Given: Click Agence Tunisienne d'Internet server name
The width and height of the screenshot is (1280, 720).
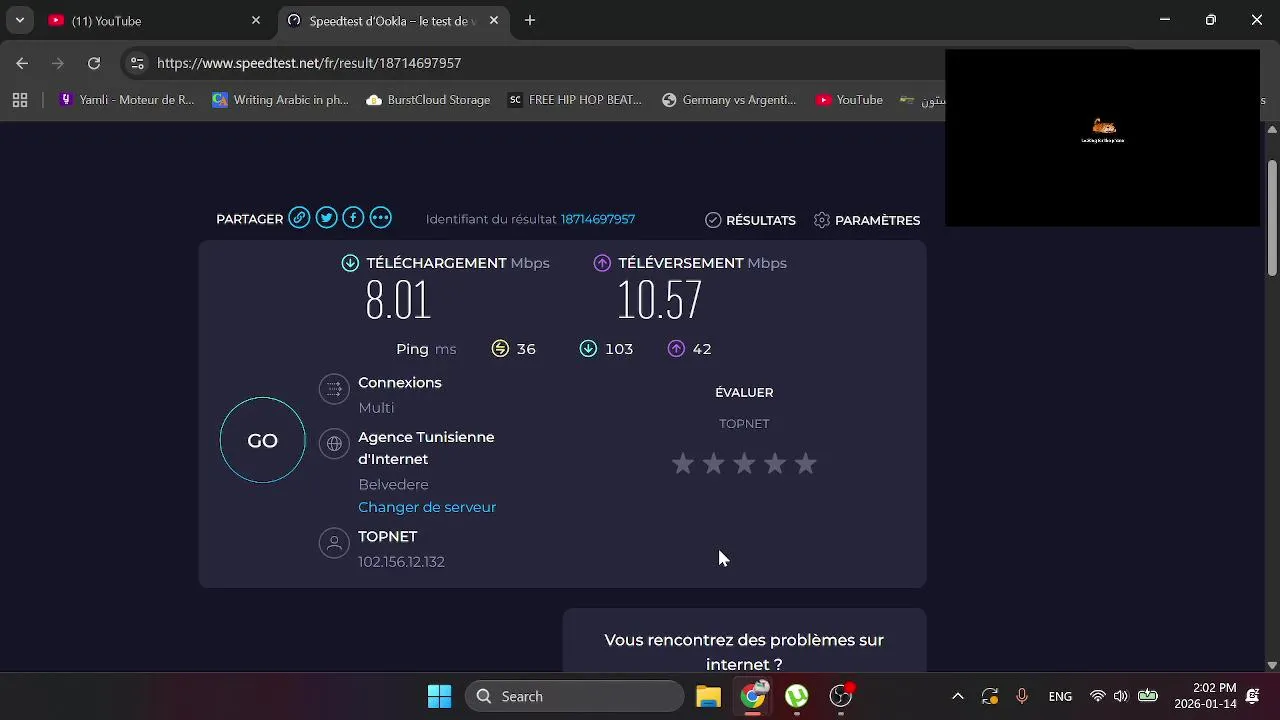Looking at the screenshot, I should coord(426,448).
